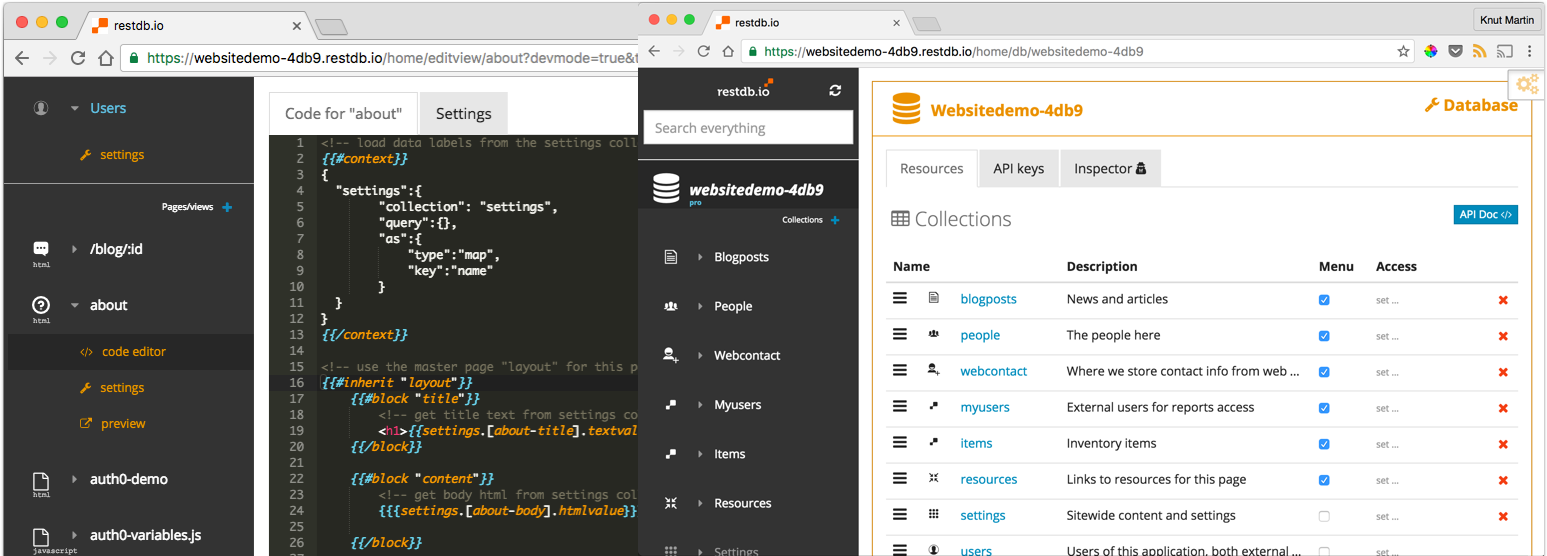
Task: Click the home icon in the left browser window
Action: click(x=105, y=58)
